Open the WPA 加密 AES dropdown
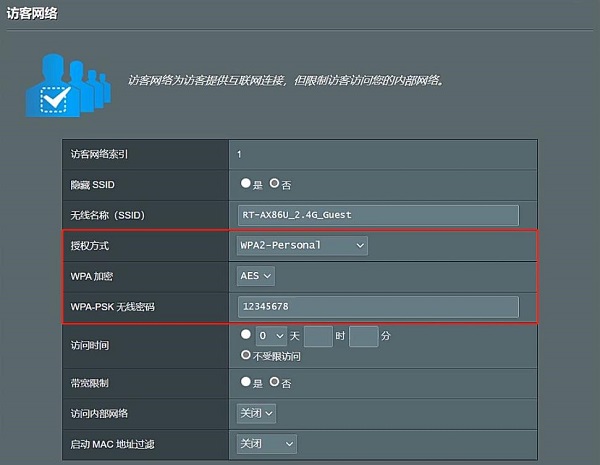This screenshot has height=465, width=600. (255, 275)
